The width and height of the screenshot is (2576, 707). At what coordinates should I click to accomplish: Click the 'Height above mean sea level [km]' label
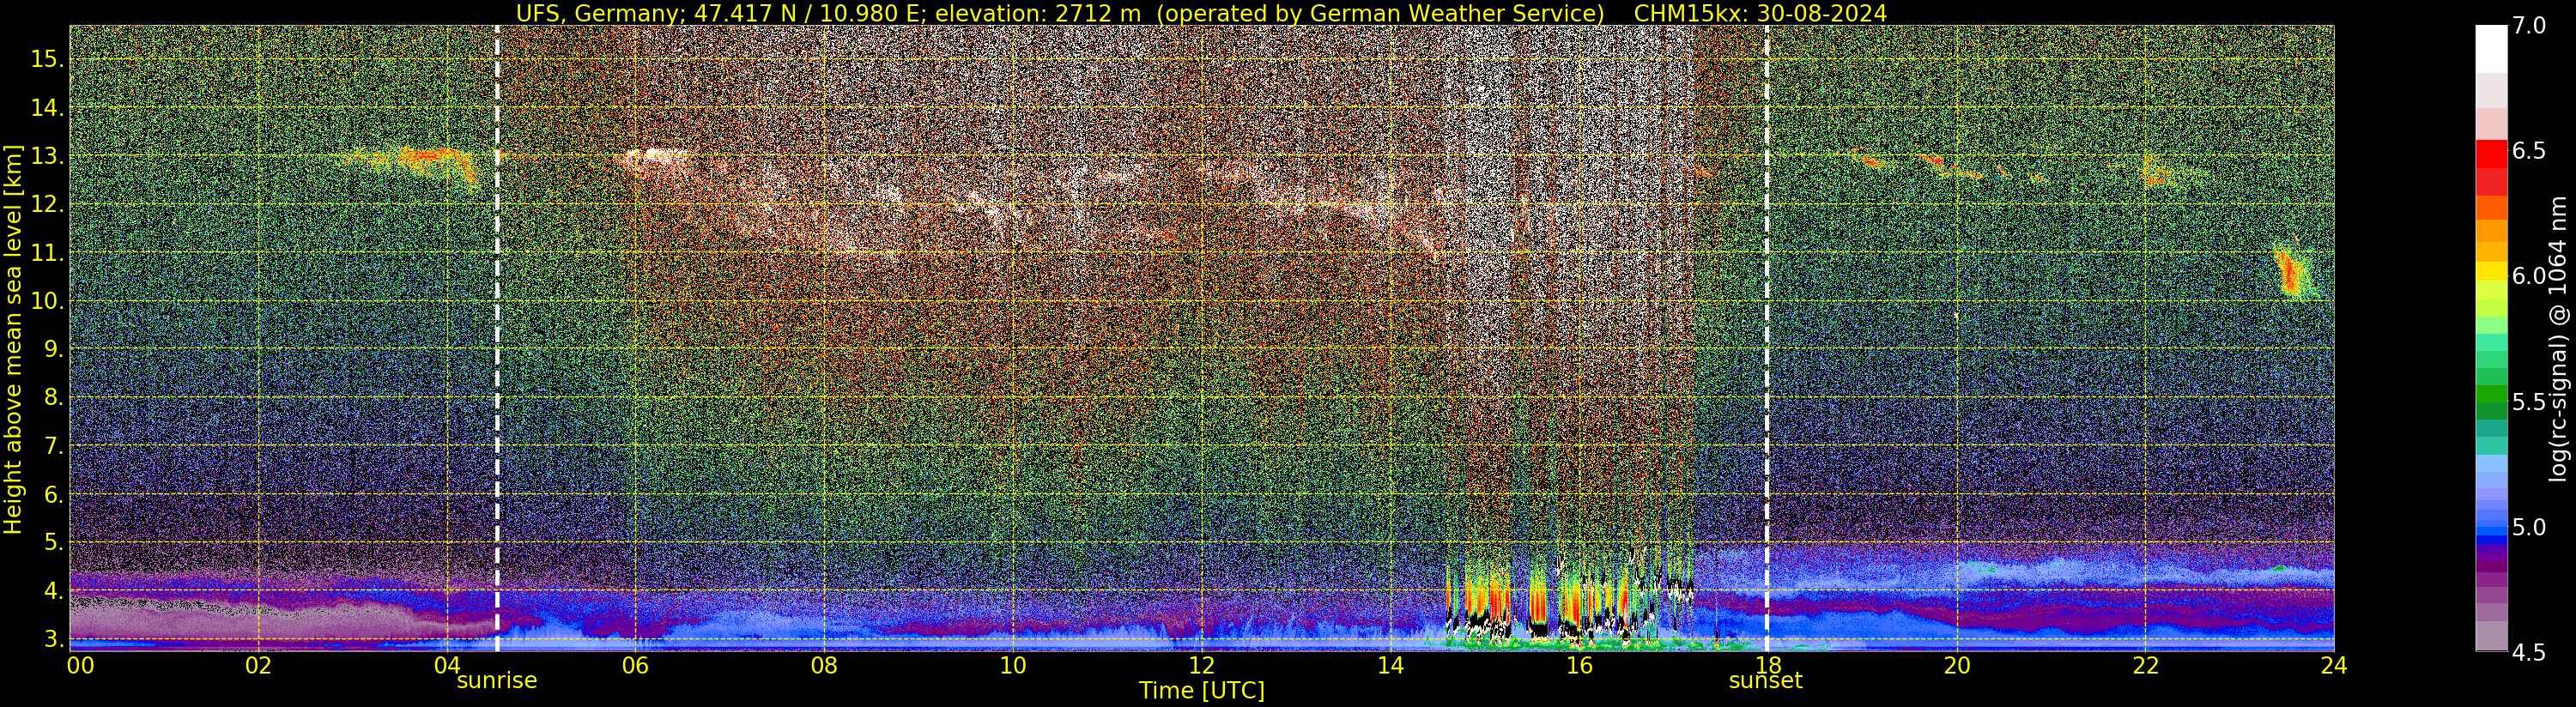(13, 339)
